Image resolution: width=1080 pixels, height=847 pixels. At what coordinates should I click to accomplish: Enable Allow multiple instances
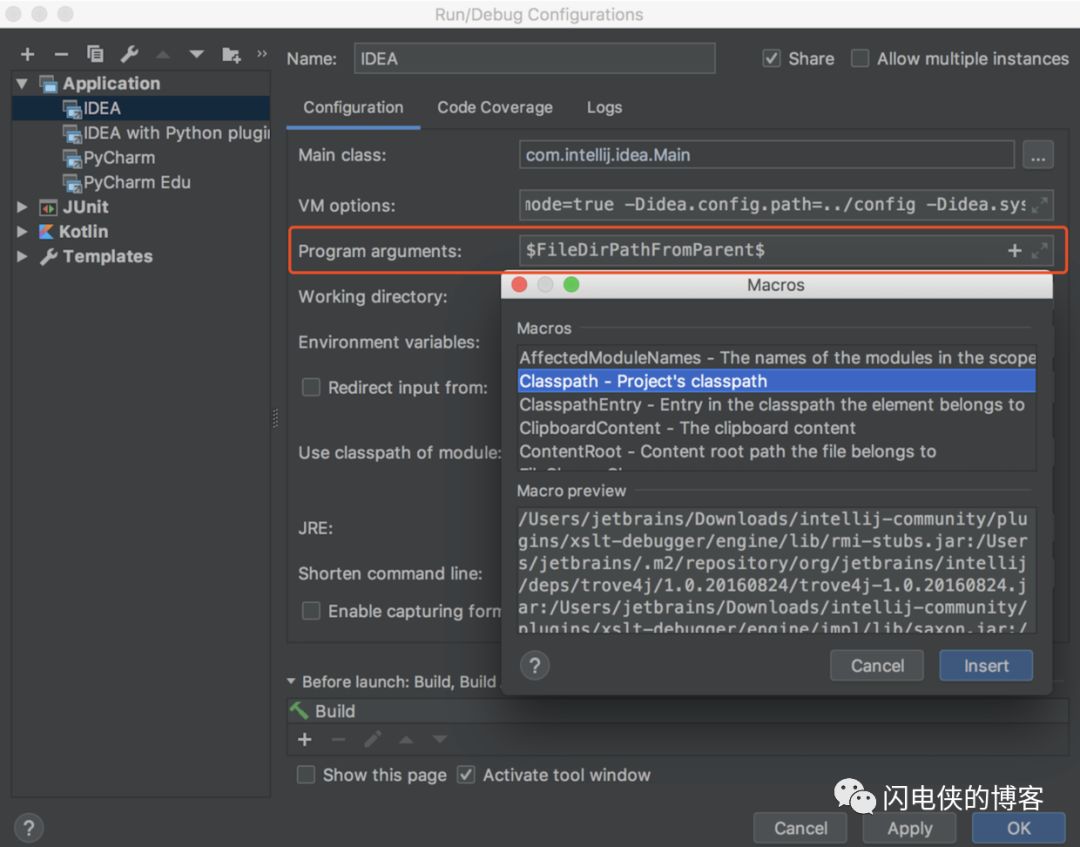[x=860, y=59]
